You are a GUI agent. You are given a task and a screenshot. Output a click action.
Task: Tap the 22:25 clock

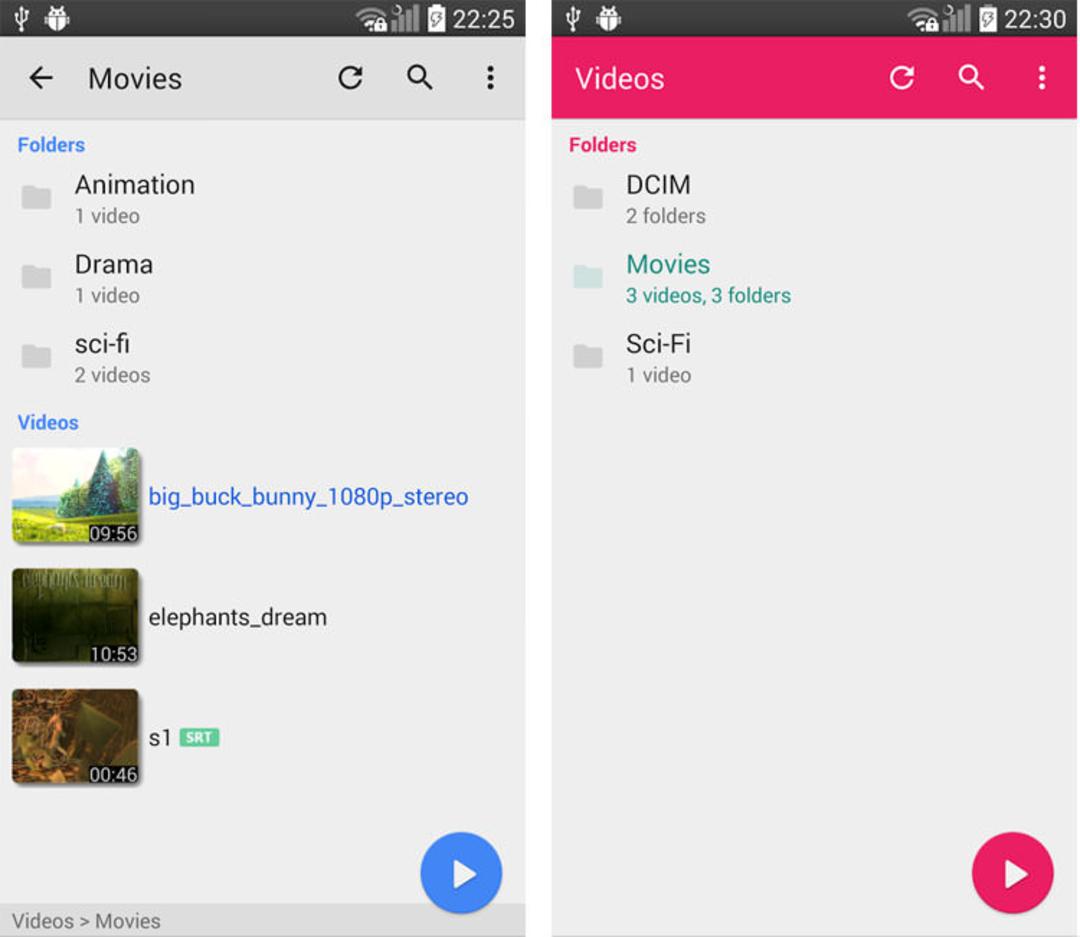click(484, 19)
